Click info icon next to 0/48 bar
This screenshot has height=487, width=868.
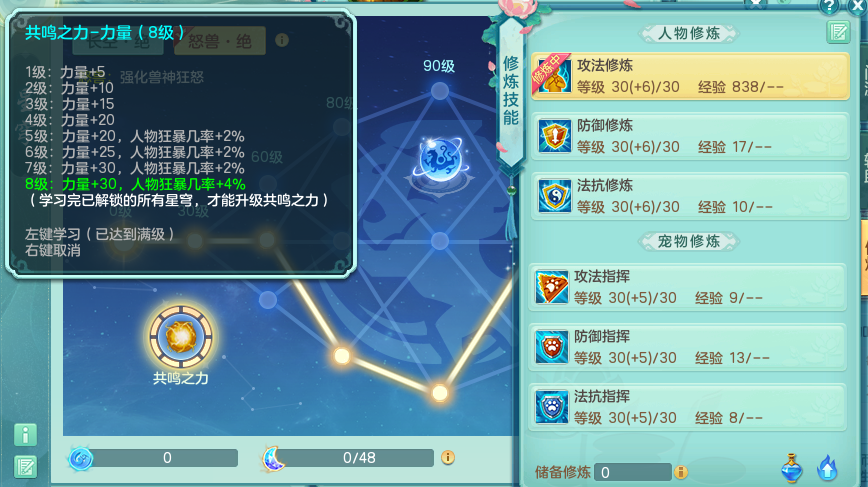click(x=448, y=458)
